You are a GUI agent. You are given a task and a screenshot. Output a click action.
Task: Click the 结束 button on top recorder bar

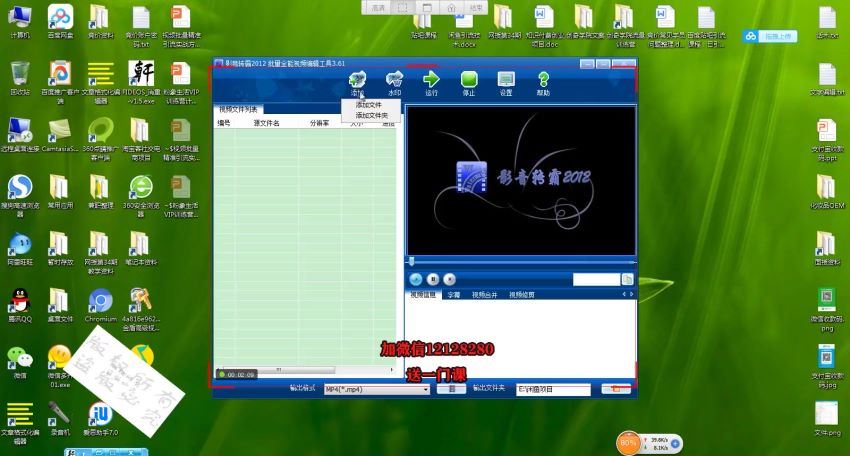(476, 8)
